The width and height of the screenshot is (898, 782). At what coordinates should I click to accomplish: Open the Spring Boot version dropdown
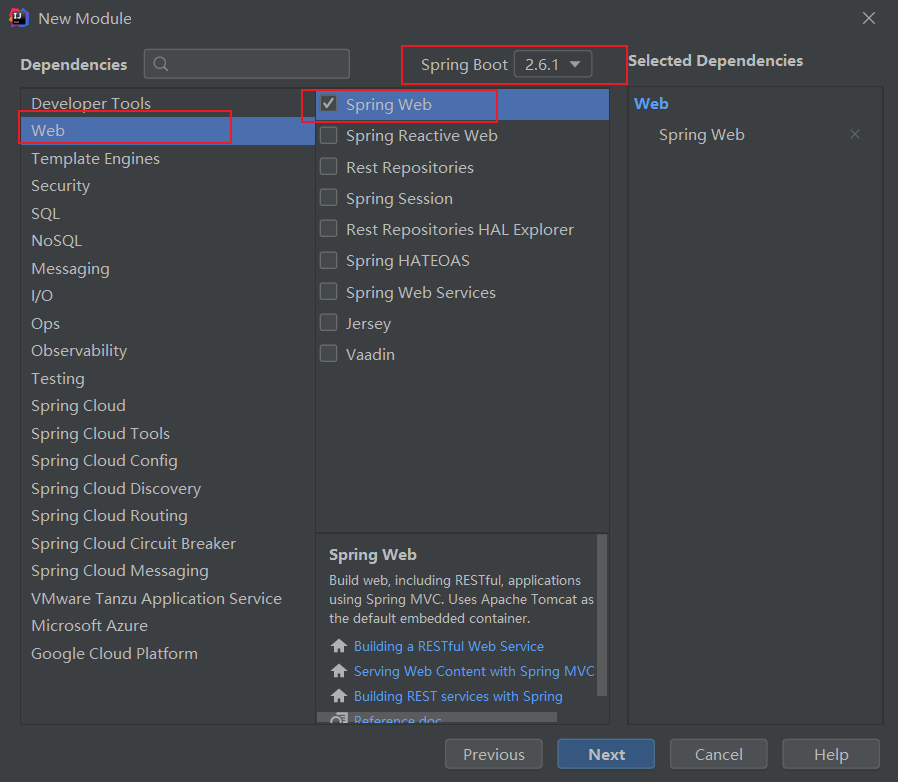(552, 64)
